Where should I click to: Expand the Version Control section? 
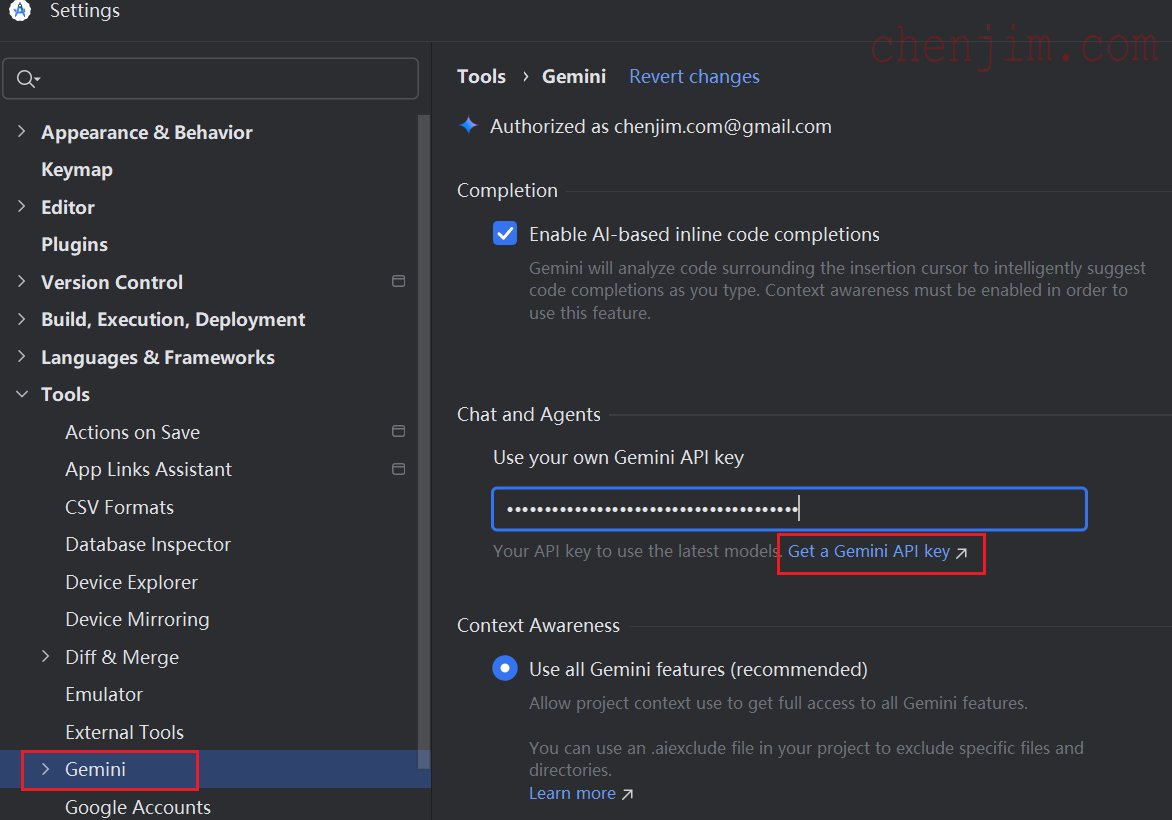pyautogui.click(x=22, y=281)
